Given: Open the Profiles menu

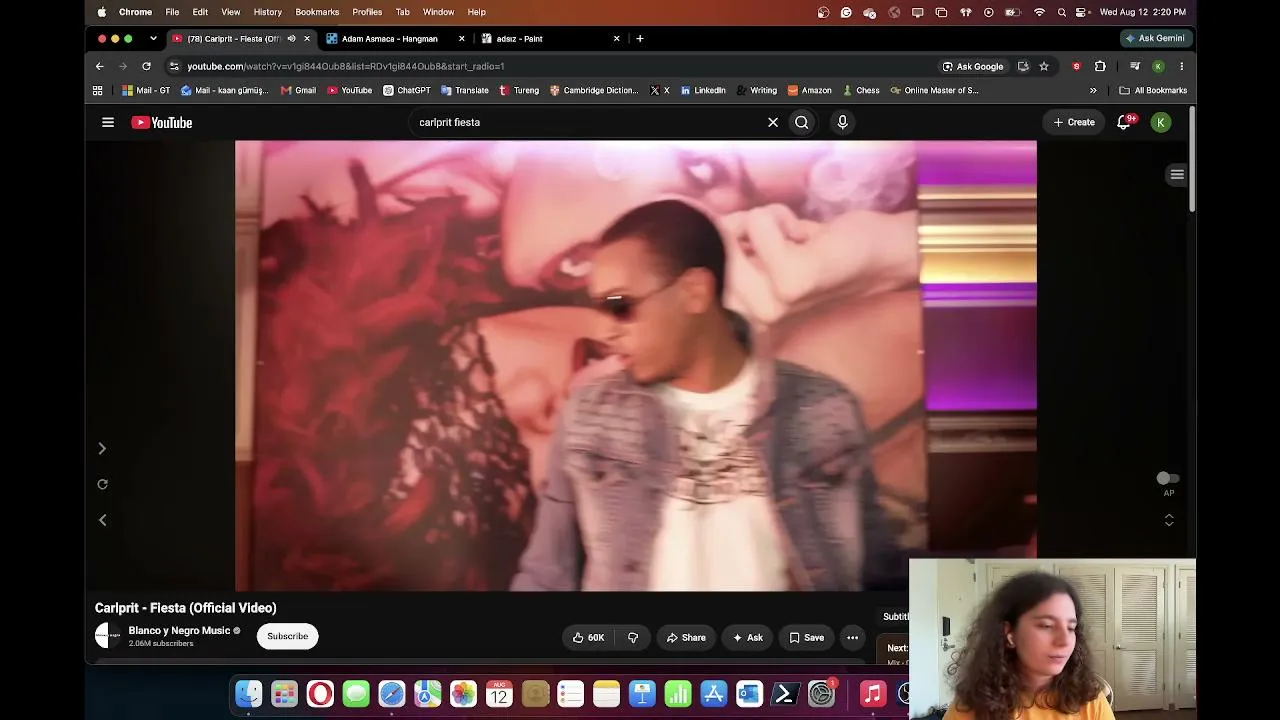Looking at the screenshot, I should [367, 12].
